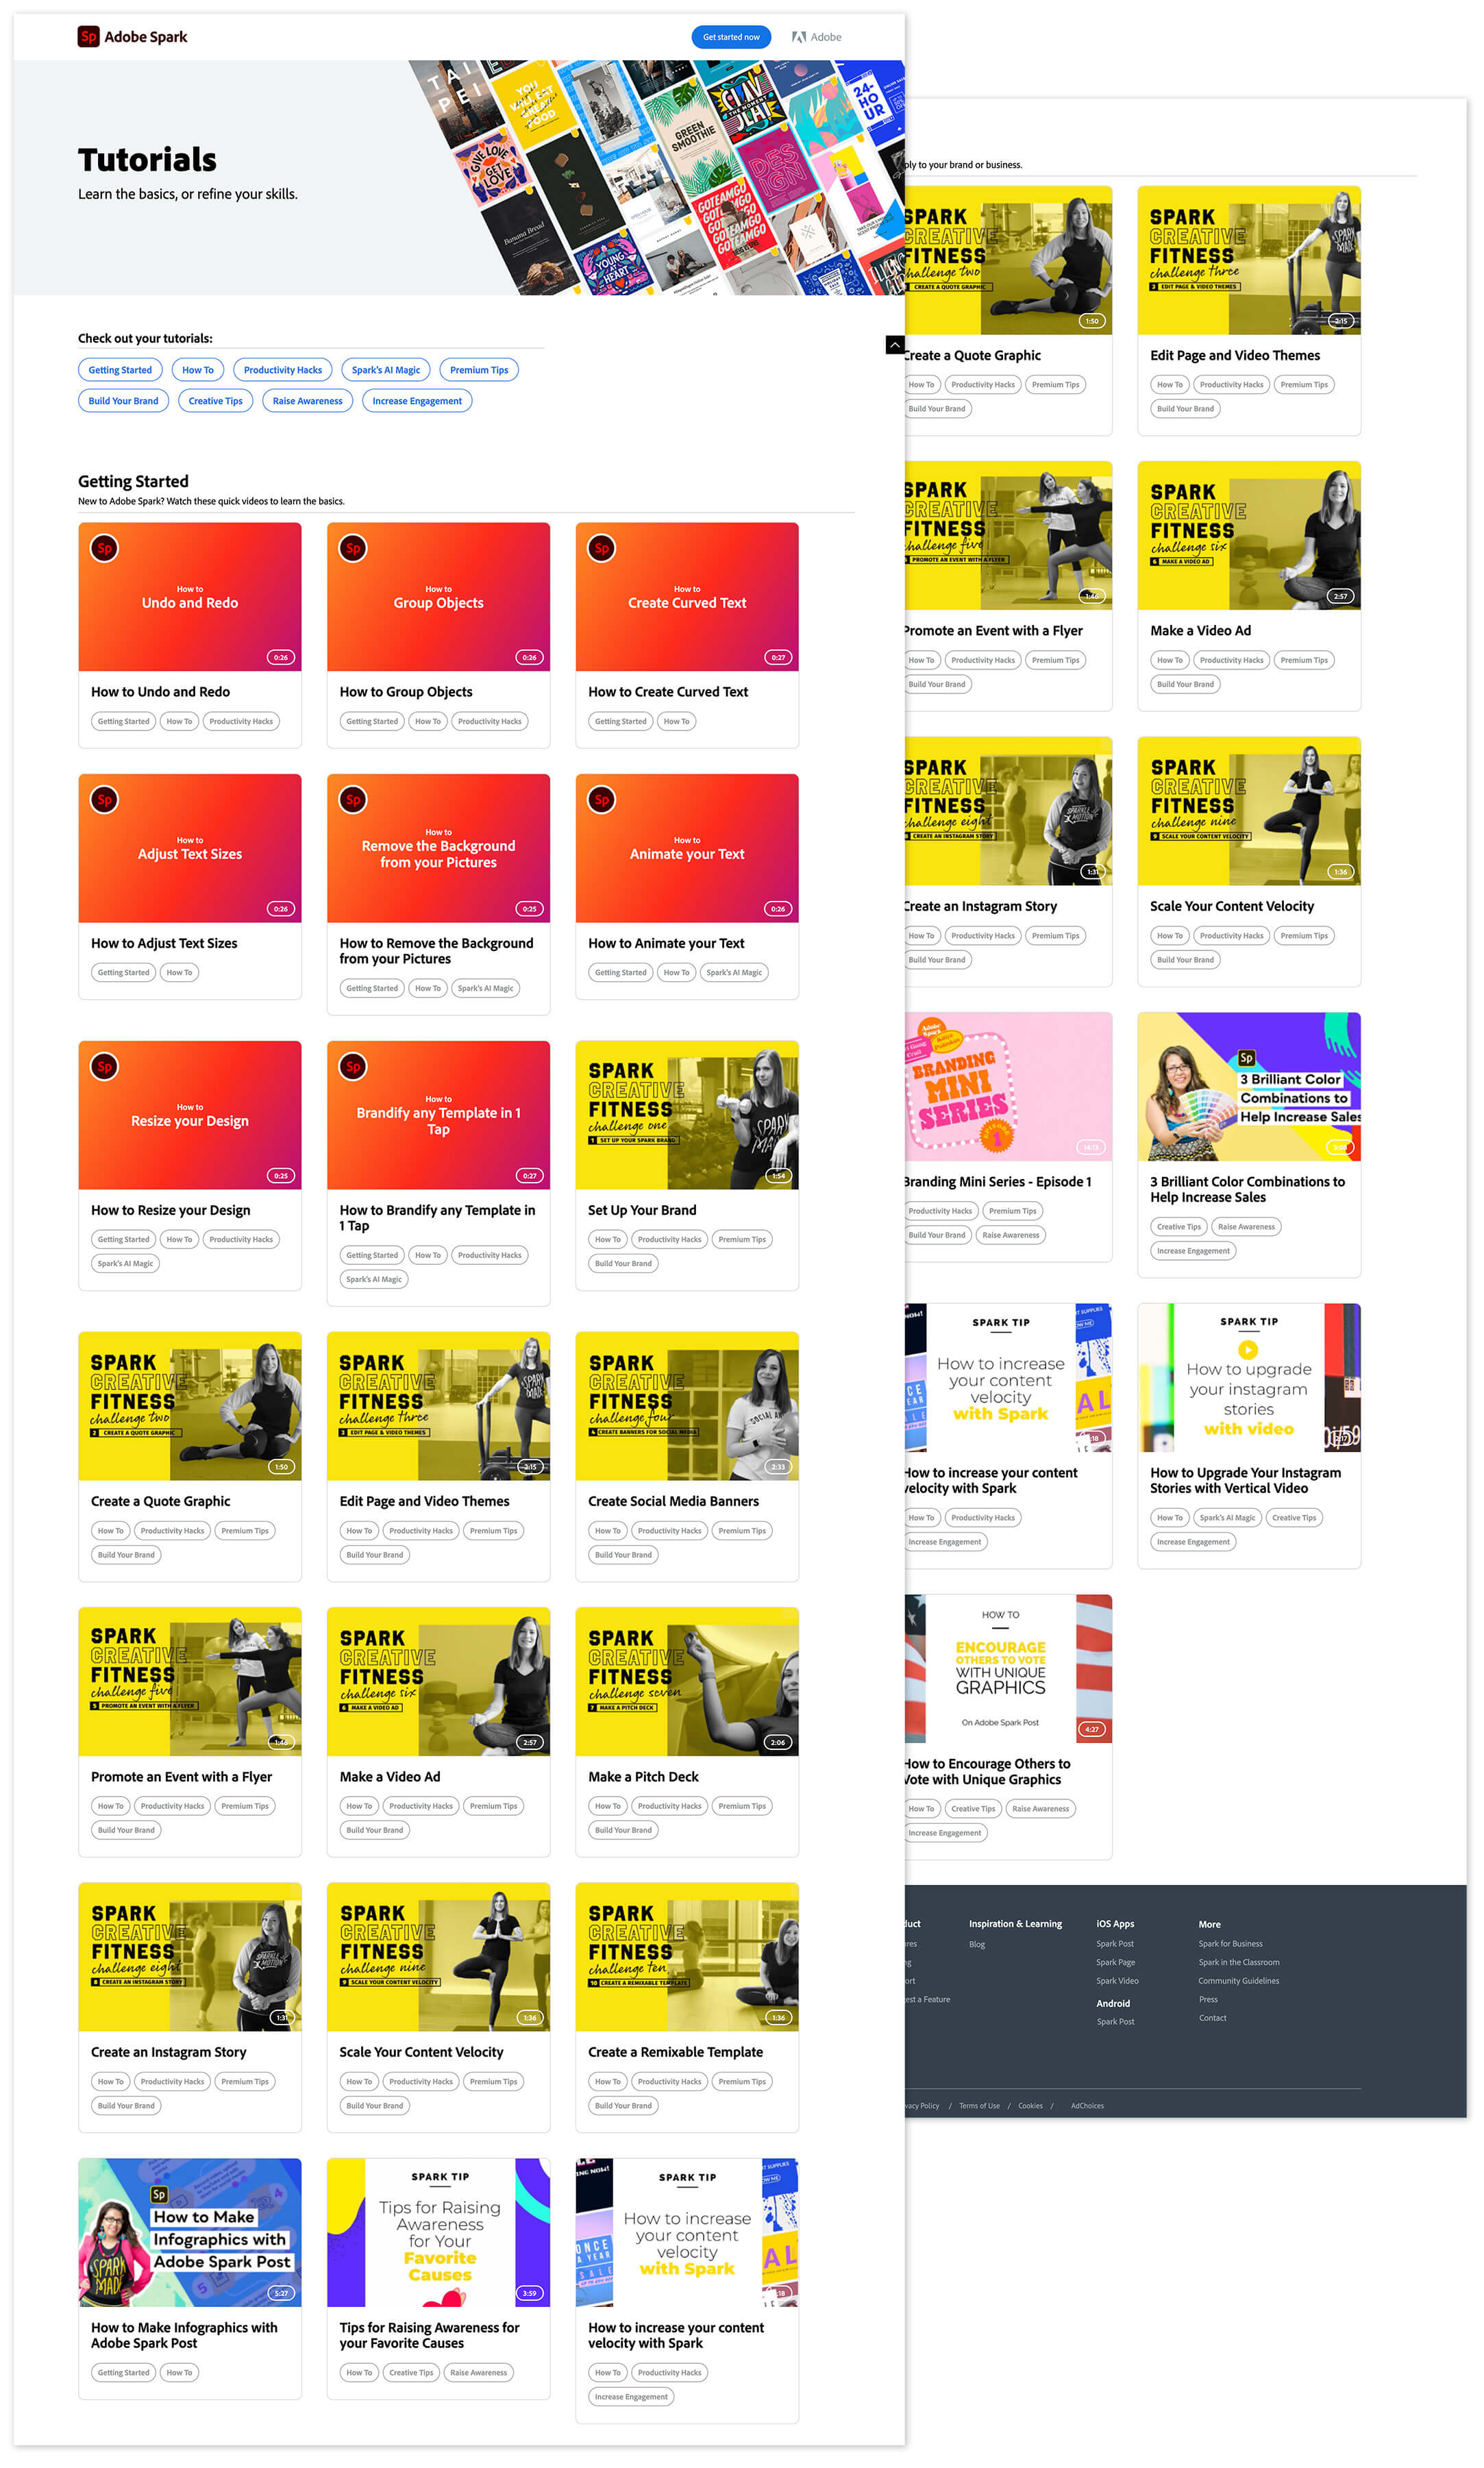Viewport: 1484px width, 2468px height.
Task: Open the Terms of Use footer link
Action: 979,2106
